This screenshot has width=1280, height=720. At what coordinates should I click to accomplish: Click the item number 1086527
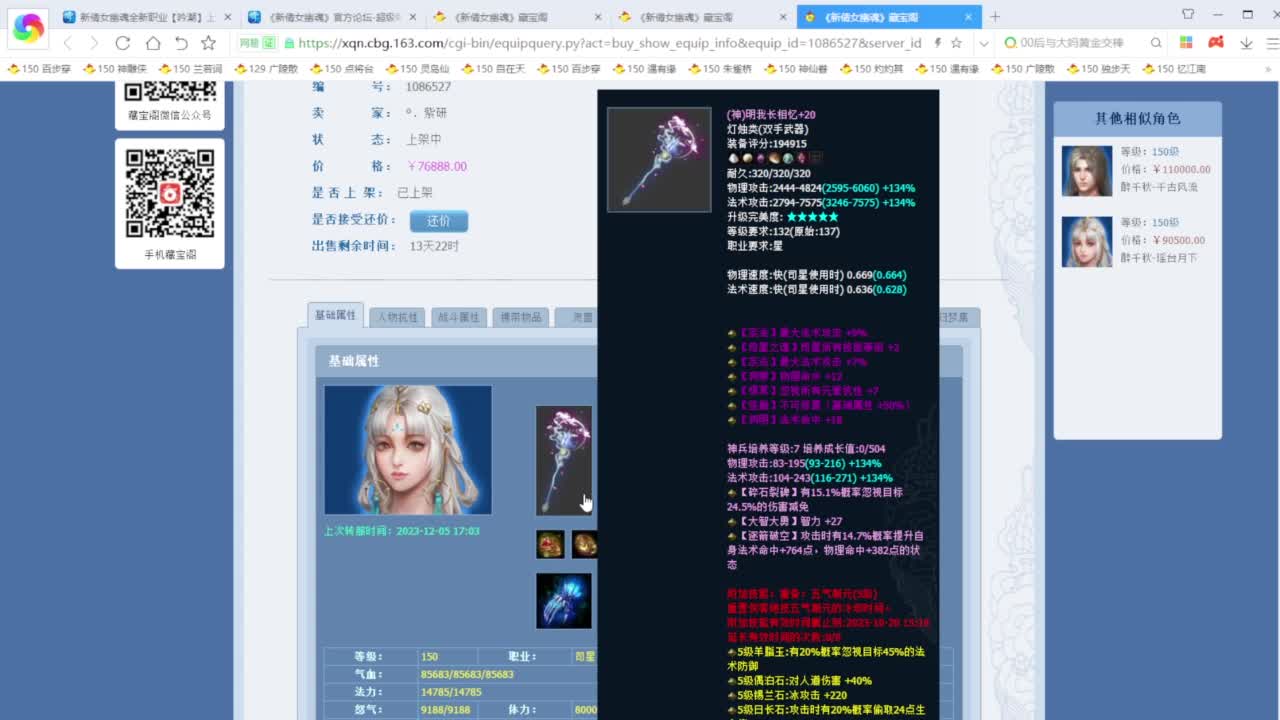[x=428, y=87]
